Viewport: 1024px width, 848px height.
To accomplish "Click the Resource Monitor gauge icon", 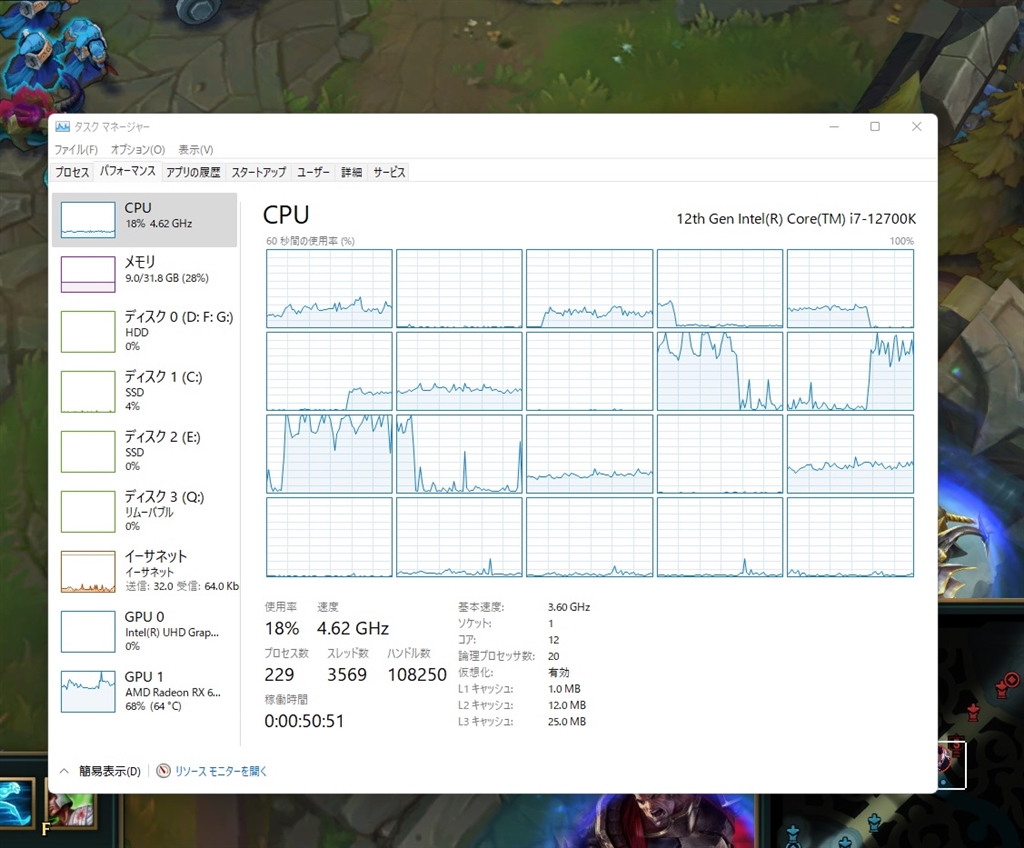I will coord(163,771).
